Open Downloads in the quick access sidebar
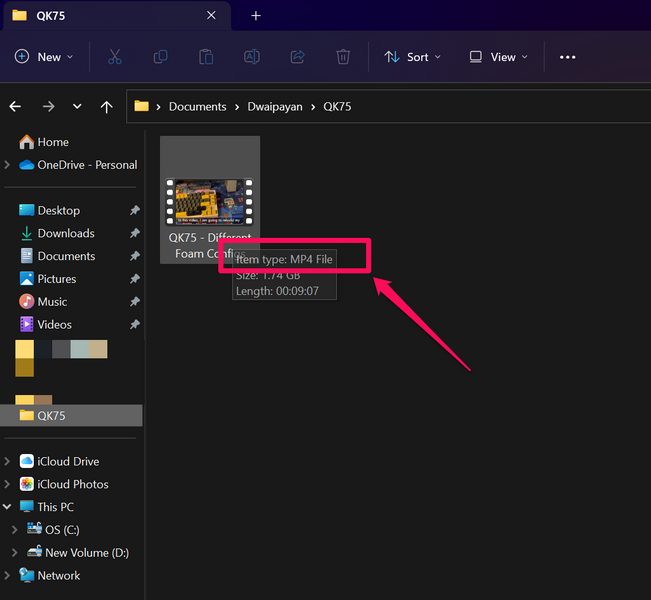Image resolution: width=651 pixels, height=600 pixels. [x=66, y=233]
